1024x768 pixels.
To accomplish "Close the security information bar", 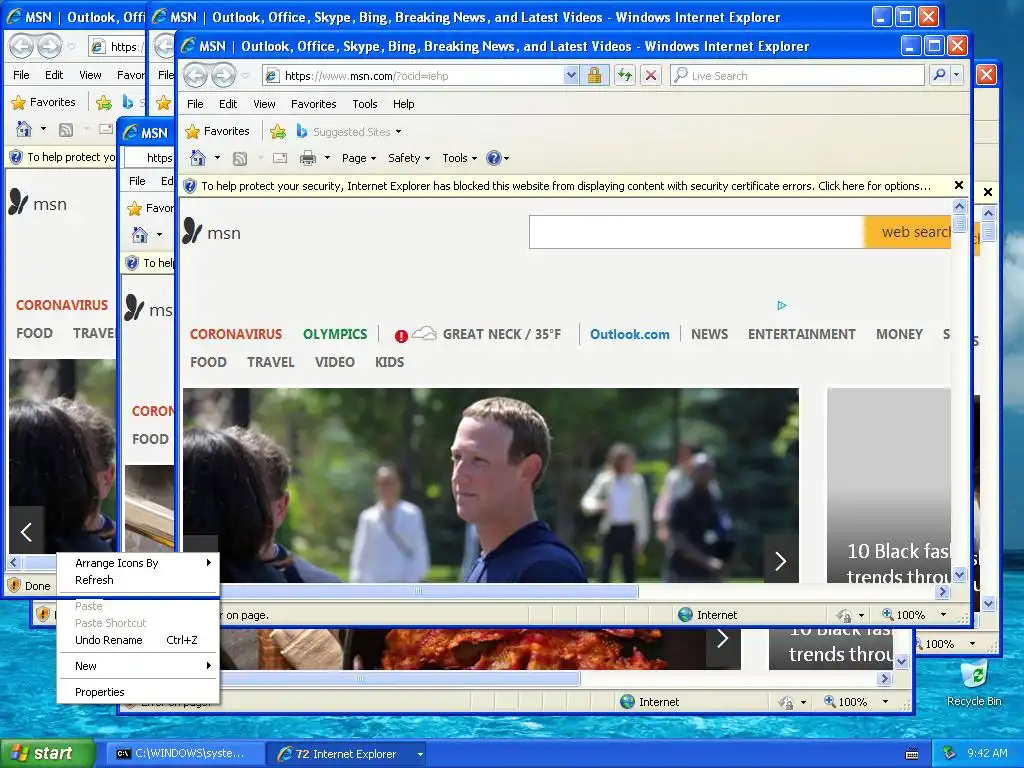I will click(x=959, y=185).
